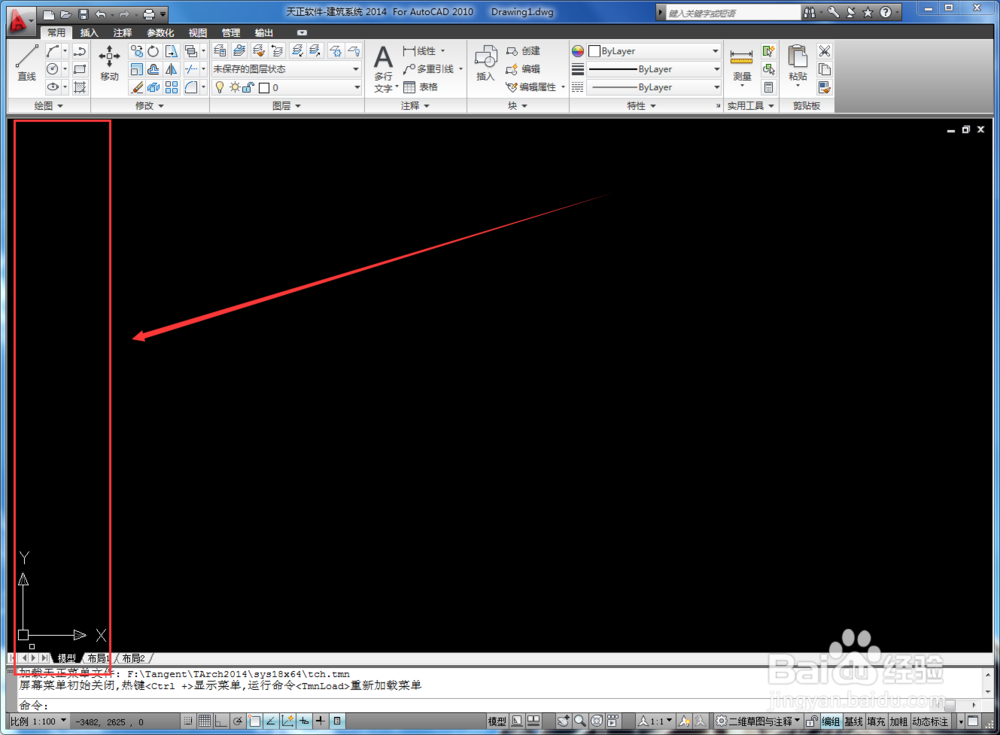The width and height of the screenshot is (1000, 735).
Task: Click the Insert block (插入) icon
Action: click(x=485, y=63)
